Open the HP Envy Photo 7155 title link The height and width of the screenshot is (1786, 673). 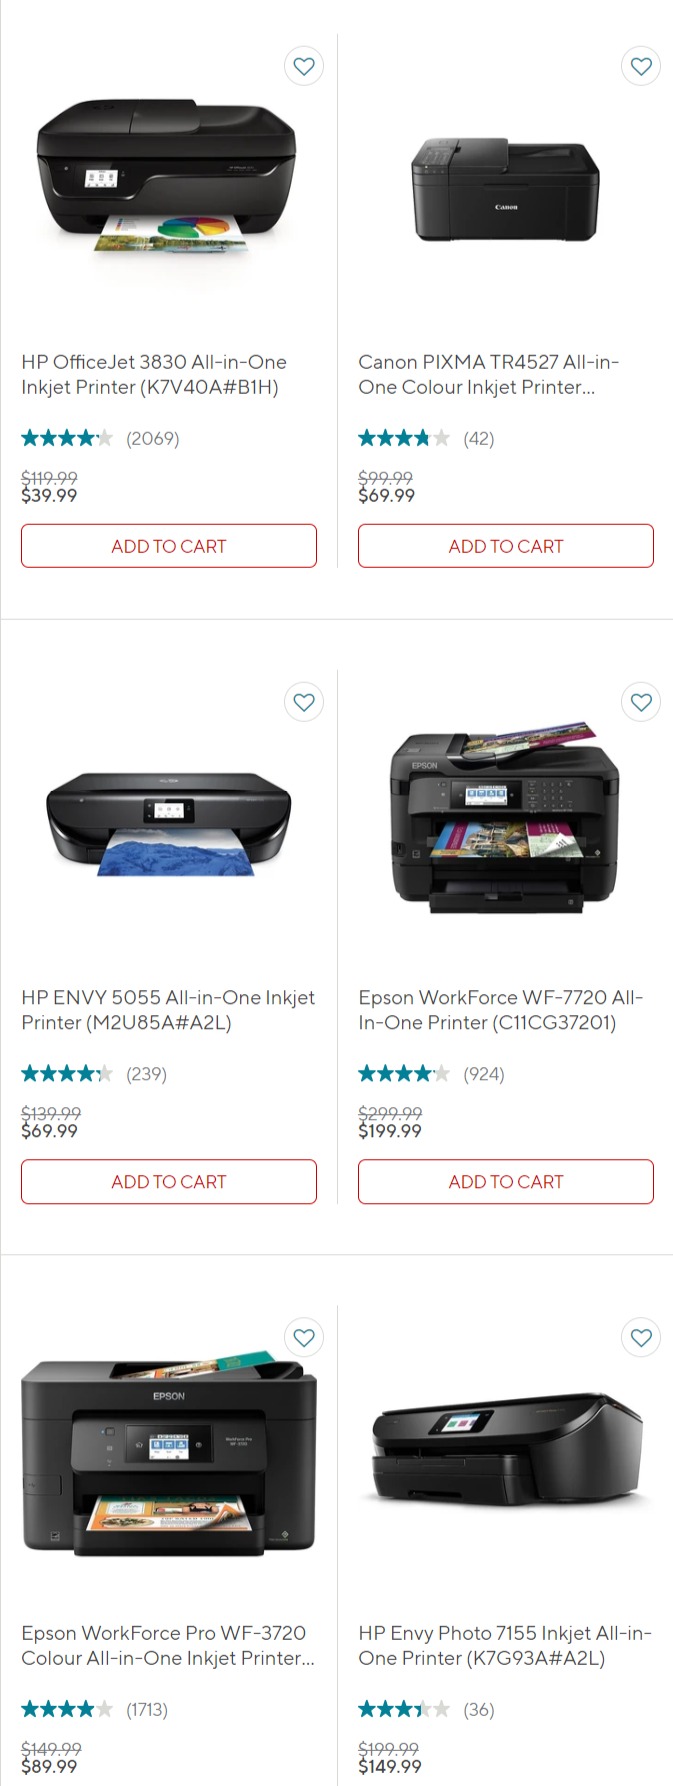pyautogui.click(x=505, y=1645)
